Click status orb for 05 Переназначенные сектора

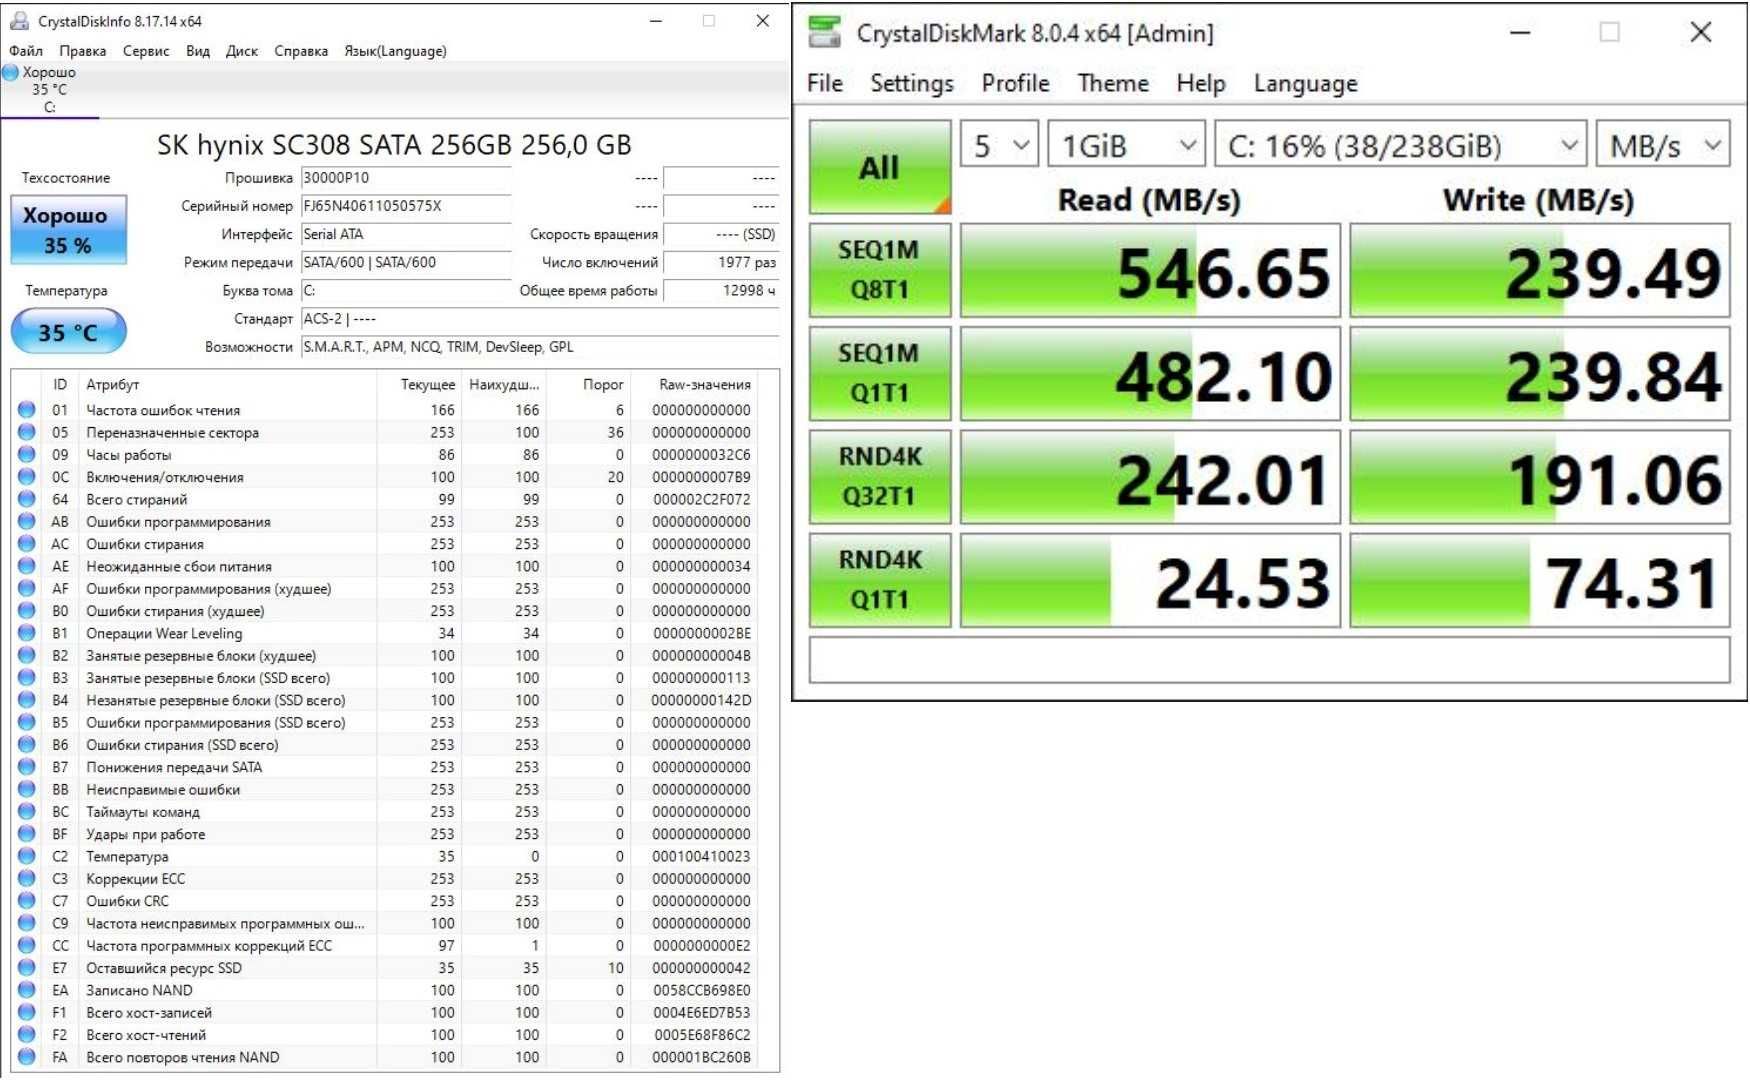tap(27, 432)
